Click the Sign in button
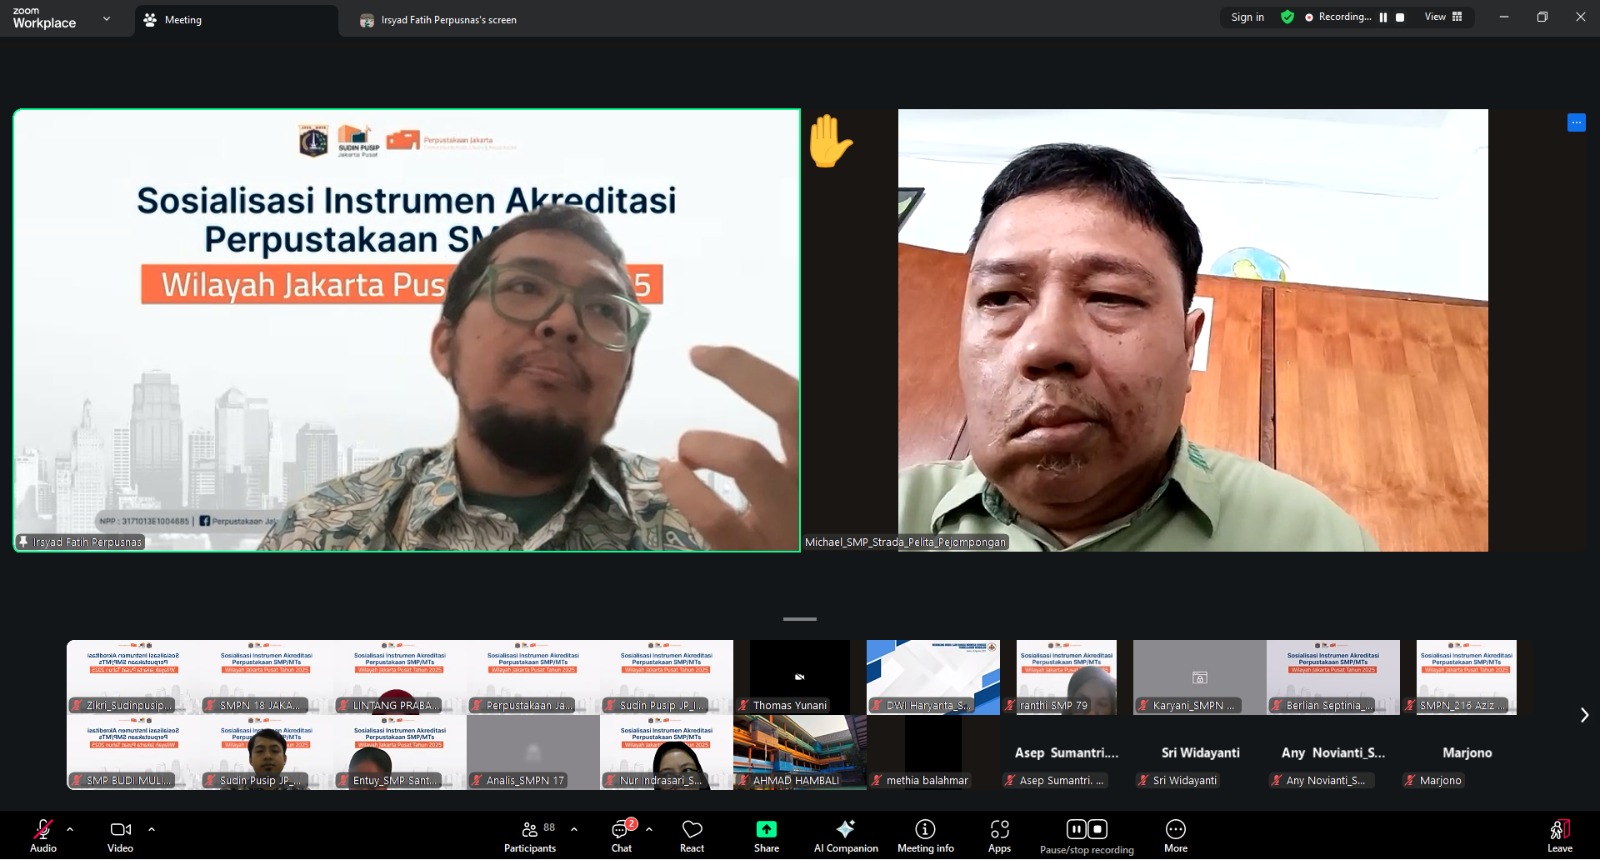The image size is (1600, 860). point(1247,17)
